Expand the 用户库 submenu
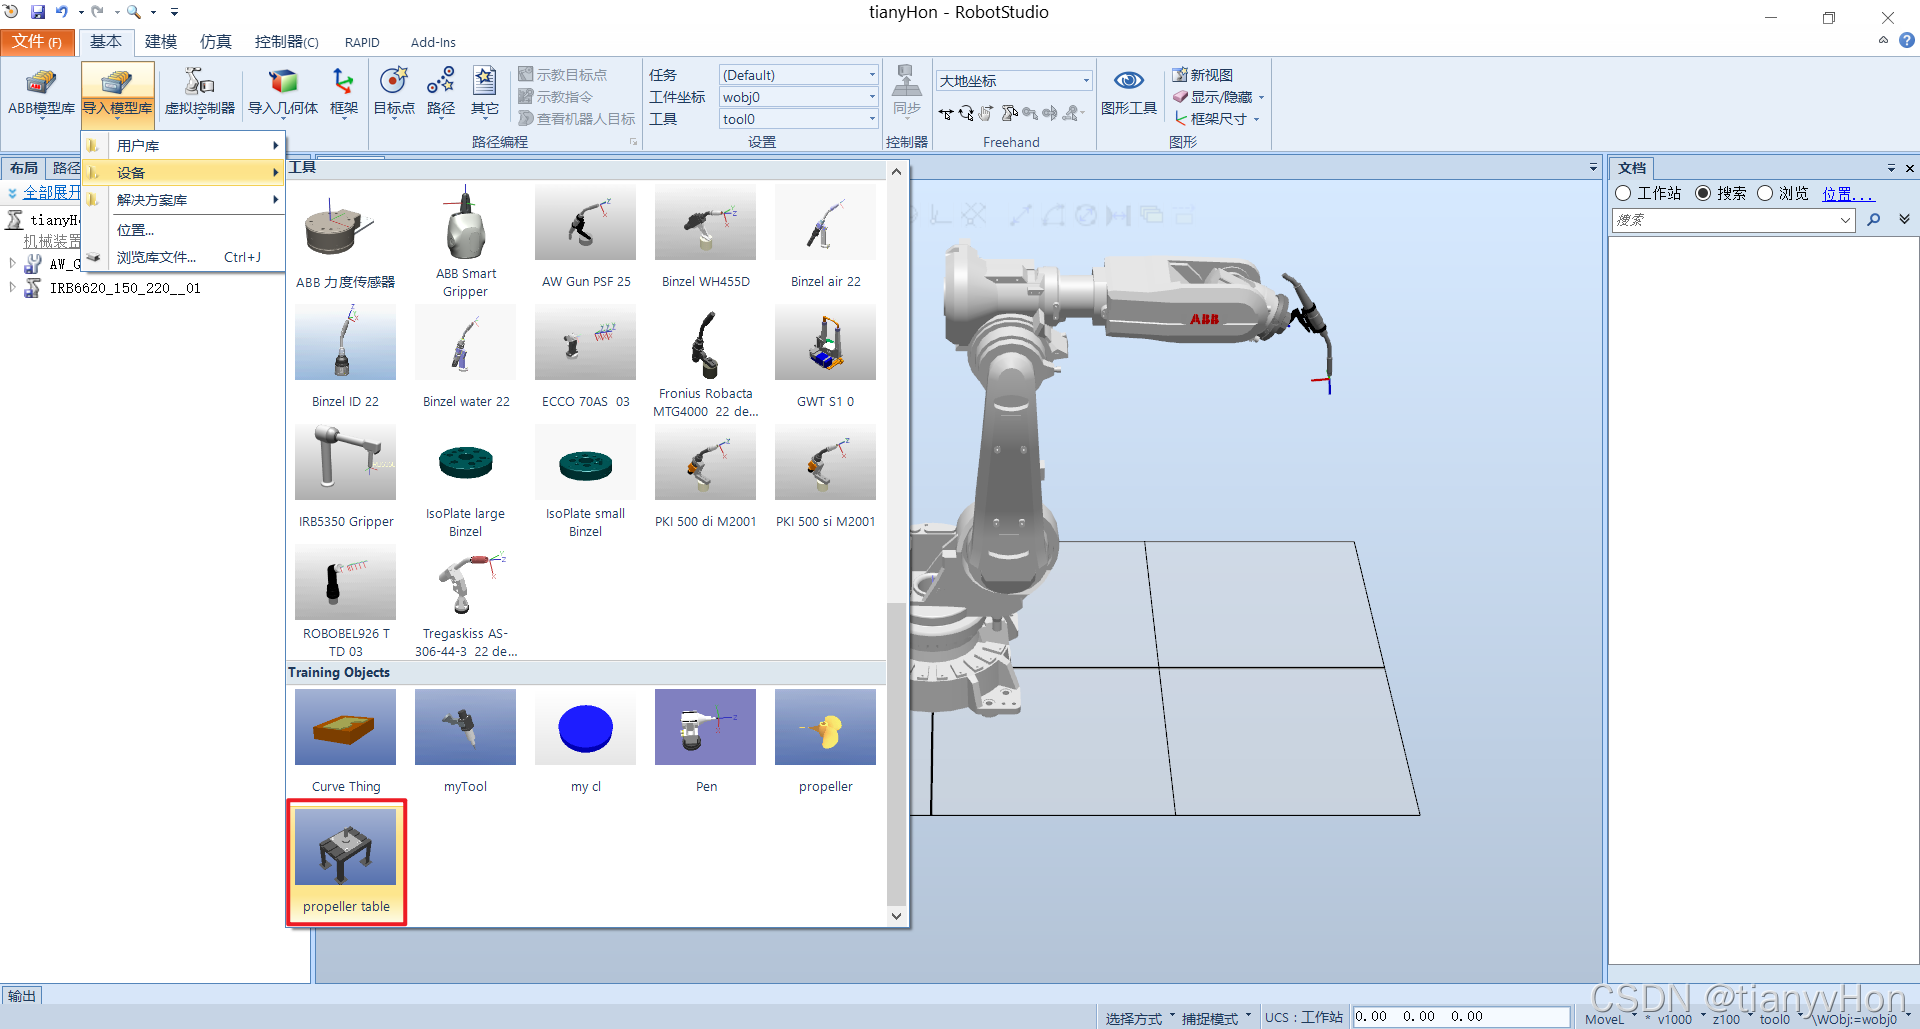The width and height of the screenshot is (1920, 1029). (183, 145)
